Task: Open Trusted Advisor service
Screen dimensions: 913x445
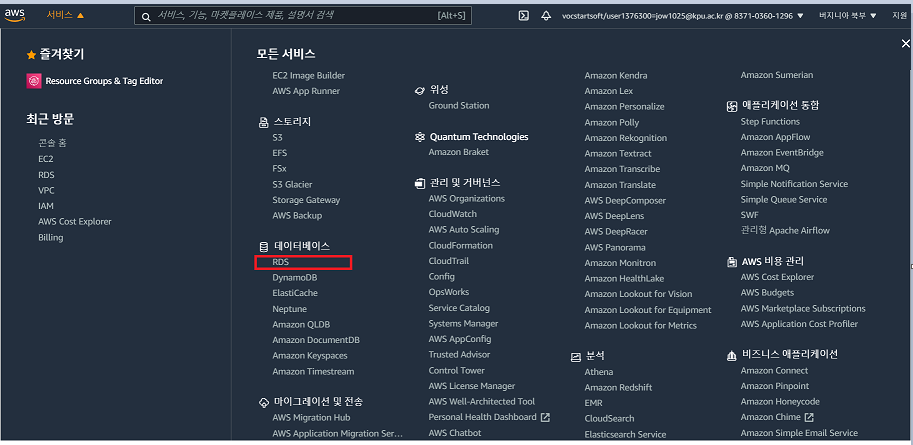Action: click(x=459, y=354)
